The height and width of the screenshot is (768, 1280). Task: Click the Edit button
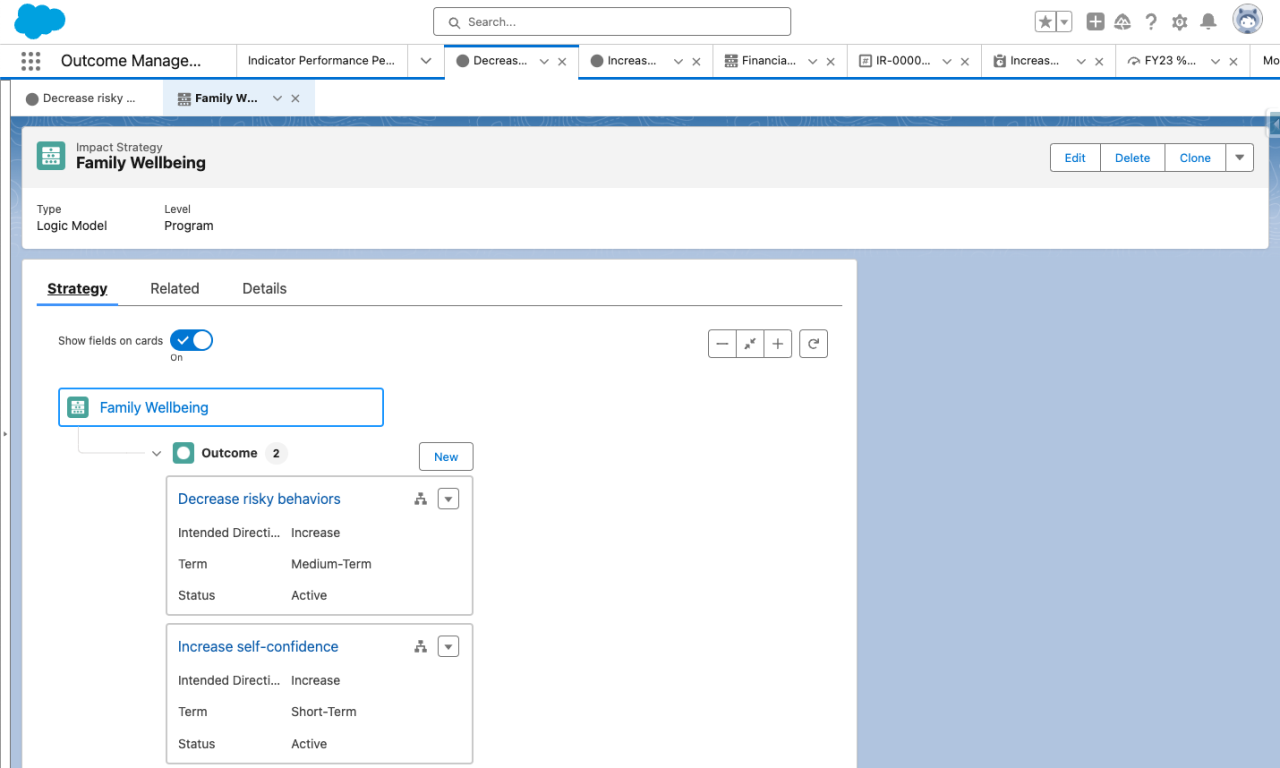coord(1075,158)
